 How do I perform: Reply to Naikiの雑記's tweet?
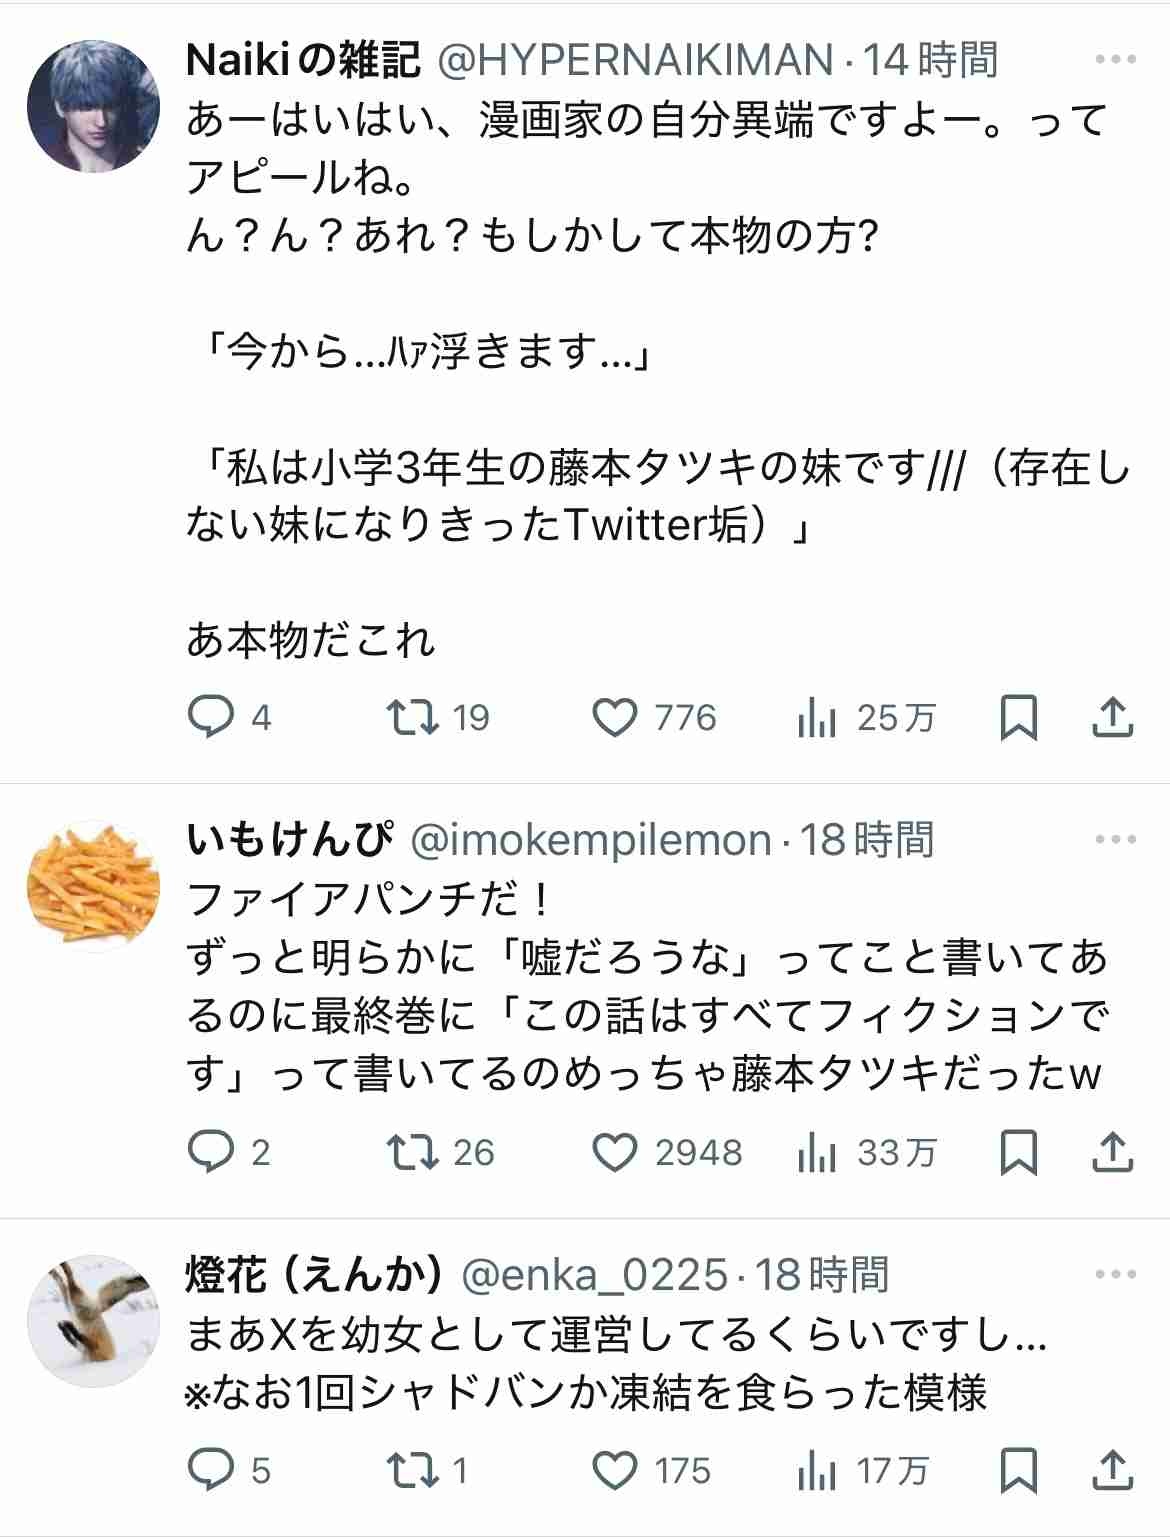point(211,717)
